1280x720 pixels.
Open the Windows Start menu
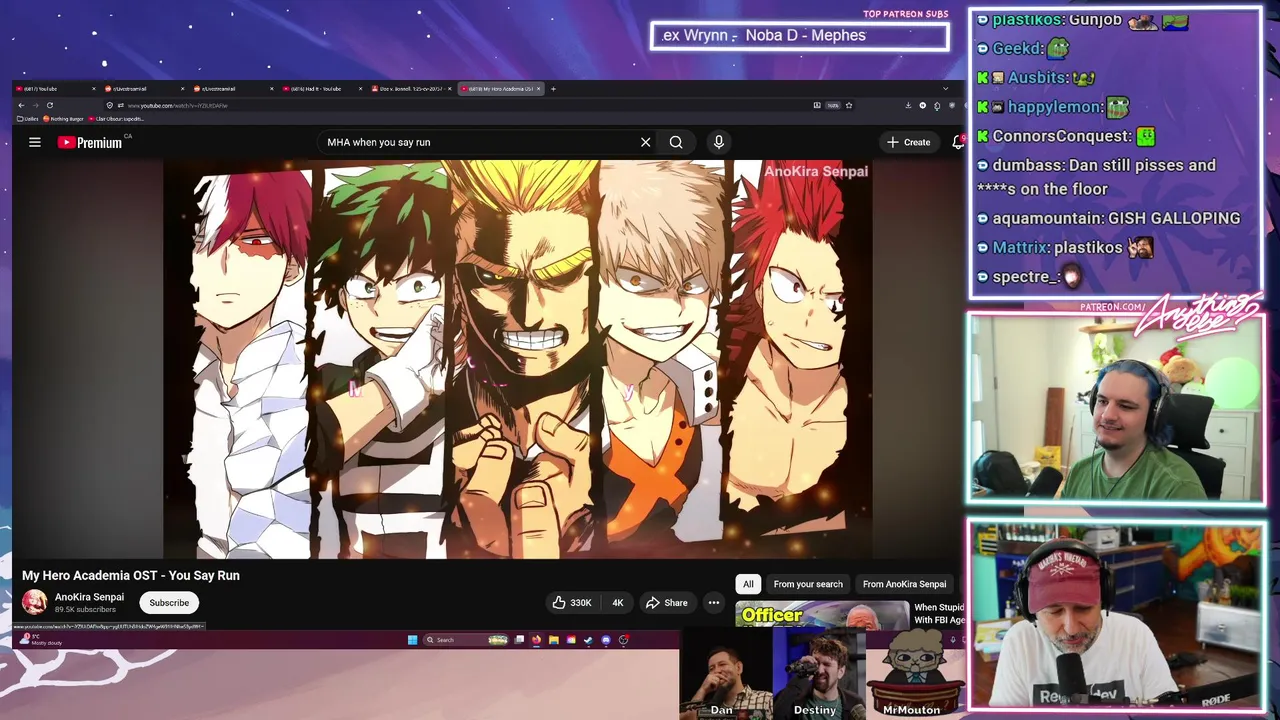(412, 640)
